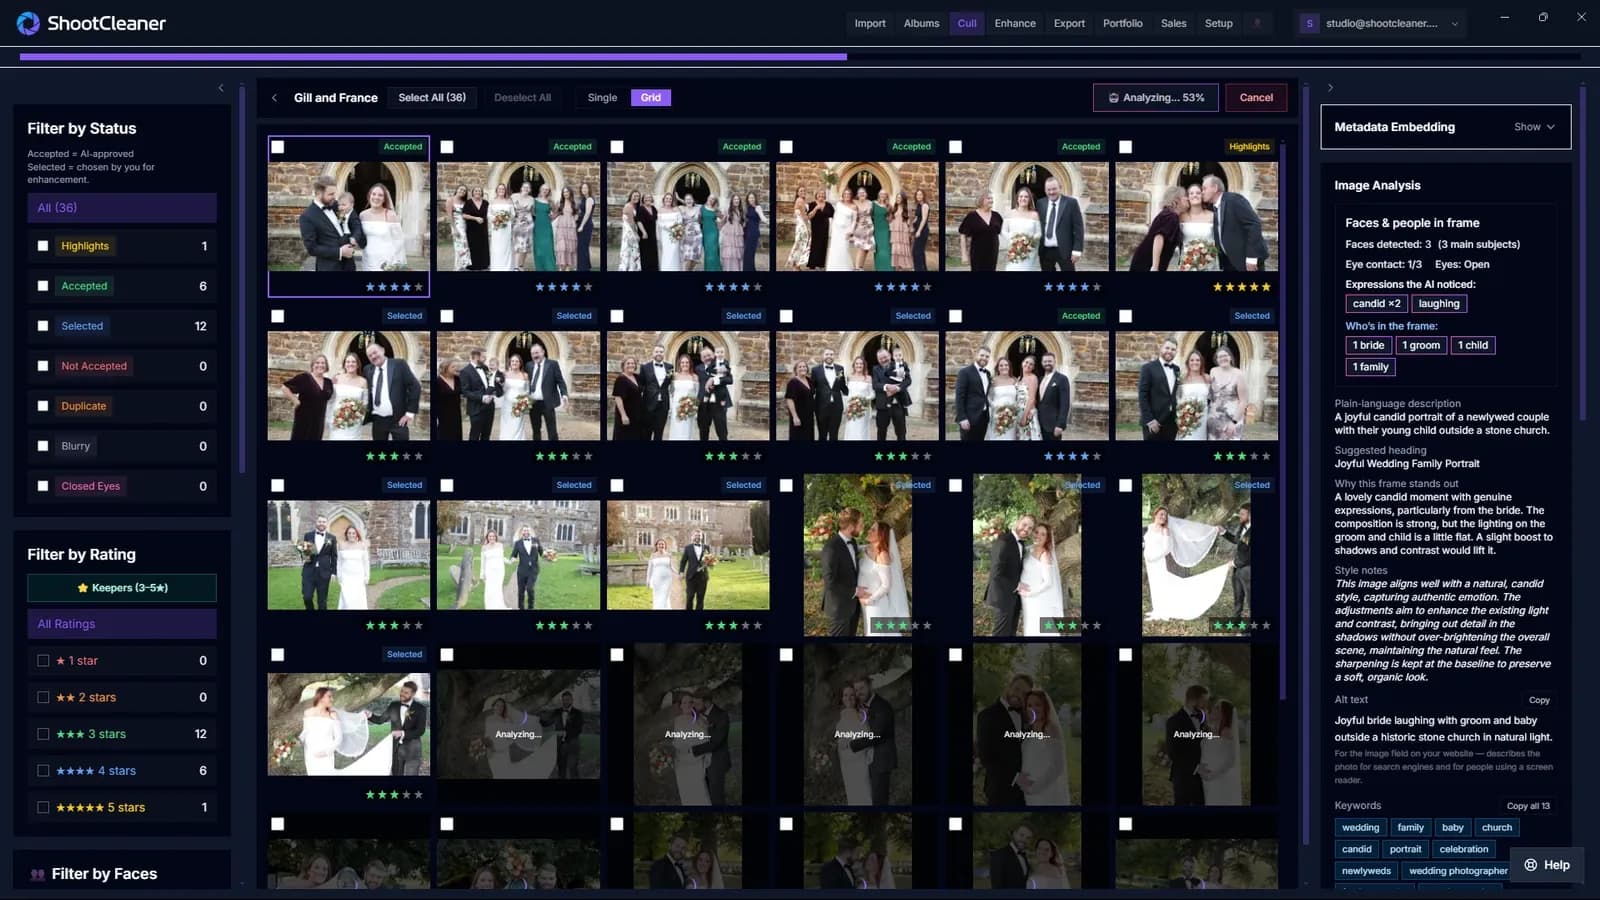
Task: Toggle the right panel chevron arrow
Action: tap(1330, 88)
